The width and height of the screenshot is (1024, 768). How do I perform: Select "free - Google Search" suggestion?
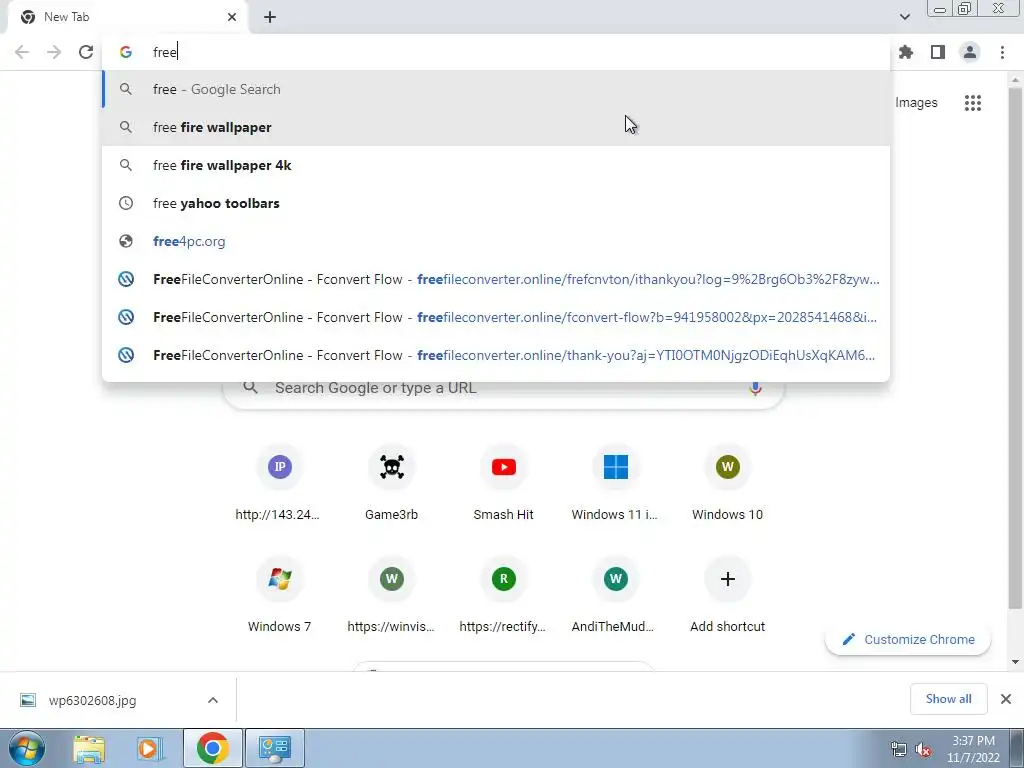pos(496,89)
